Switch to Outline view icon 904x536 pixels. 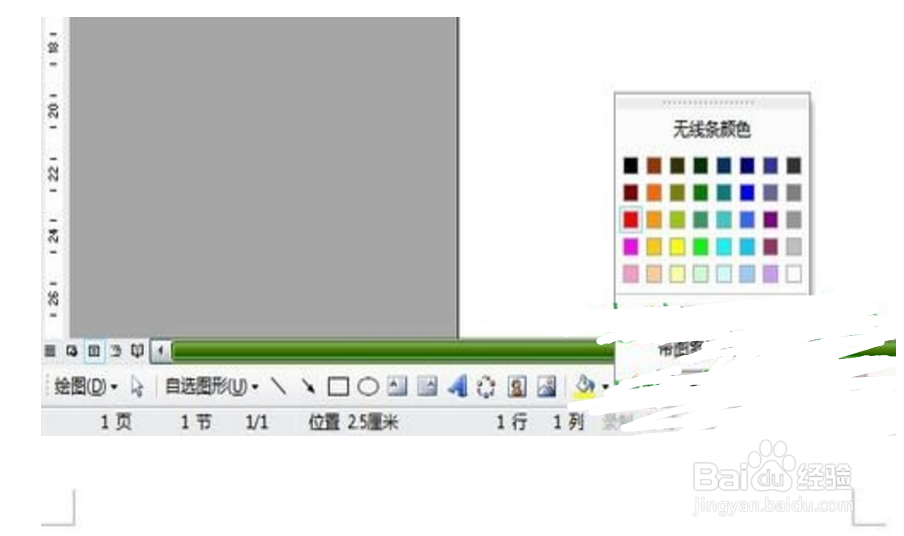pos(116,350)
